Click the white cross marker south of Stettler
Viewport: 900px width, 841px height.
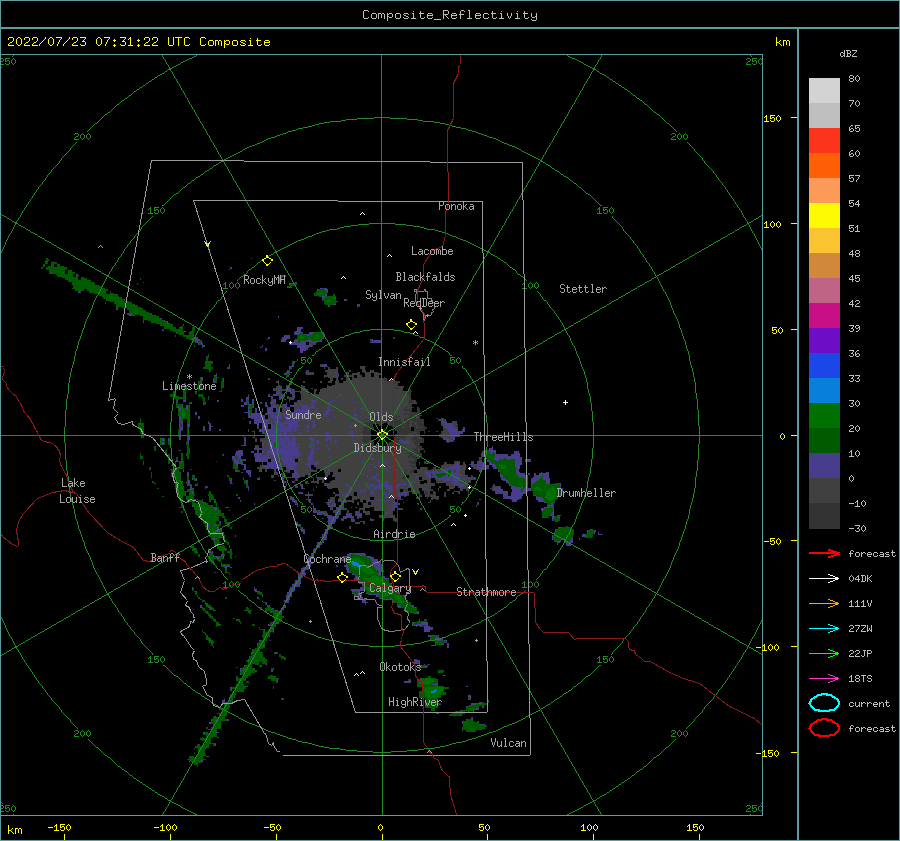coord(565,402)
